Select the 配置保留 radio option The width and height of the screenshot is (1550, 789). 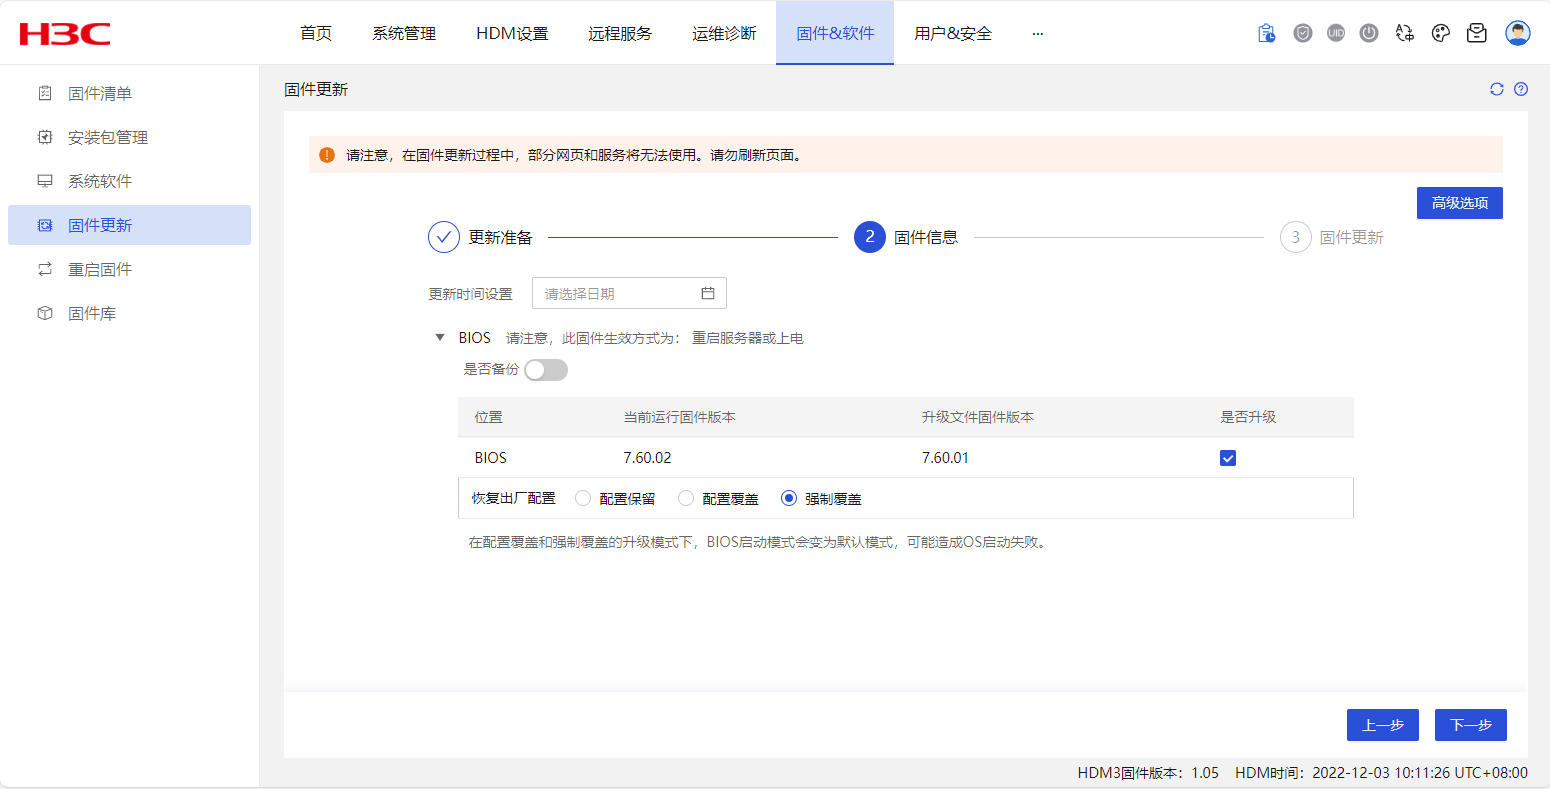click(583, 498)
